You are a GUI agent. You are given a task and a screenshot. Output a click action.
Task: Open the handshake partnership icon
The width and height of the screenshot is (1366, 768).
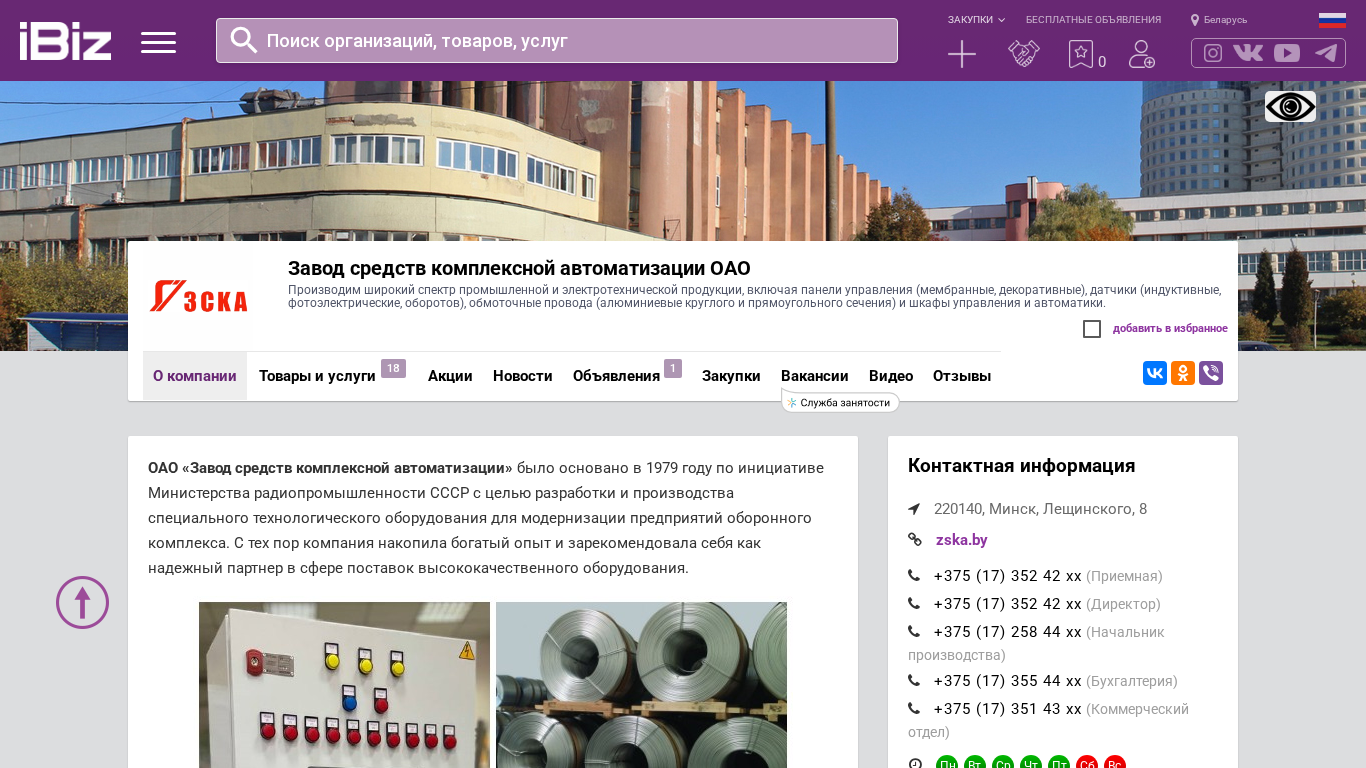(x=1024, y=54)
